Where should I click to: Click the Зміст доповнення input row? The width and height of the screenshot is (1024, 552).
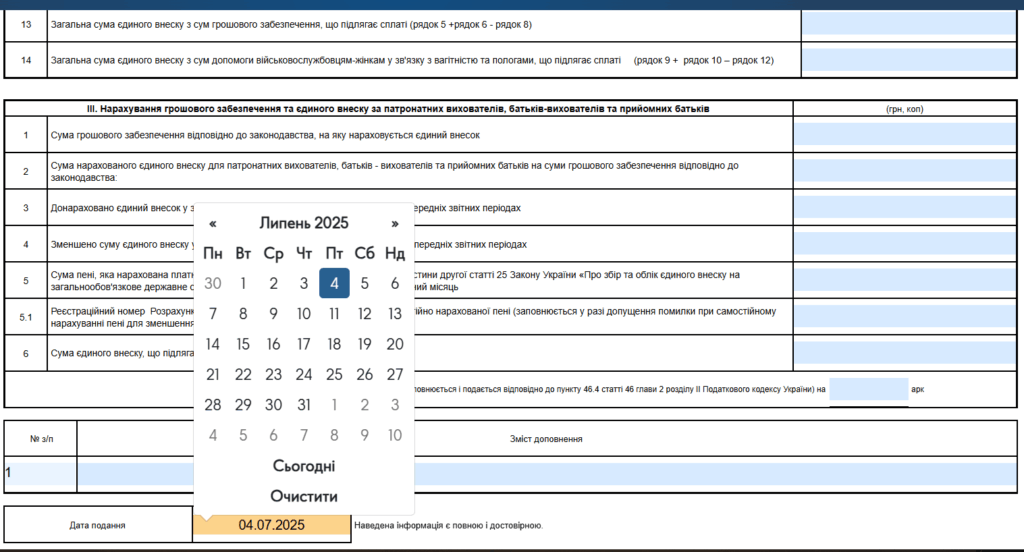coord(547,474)
